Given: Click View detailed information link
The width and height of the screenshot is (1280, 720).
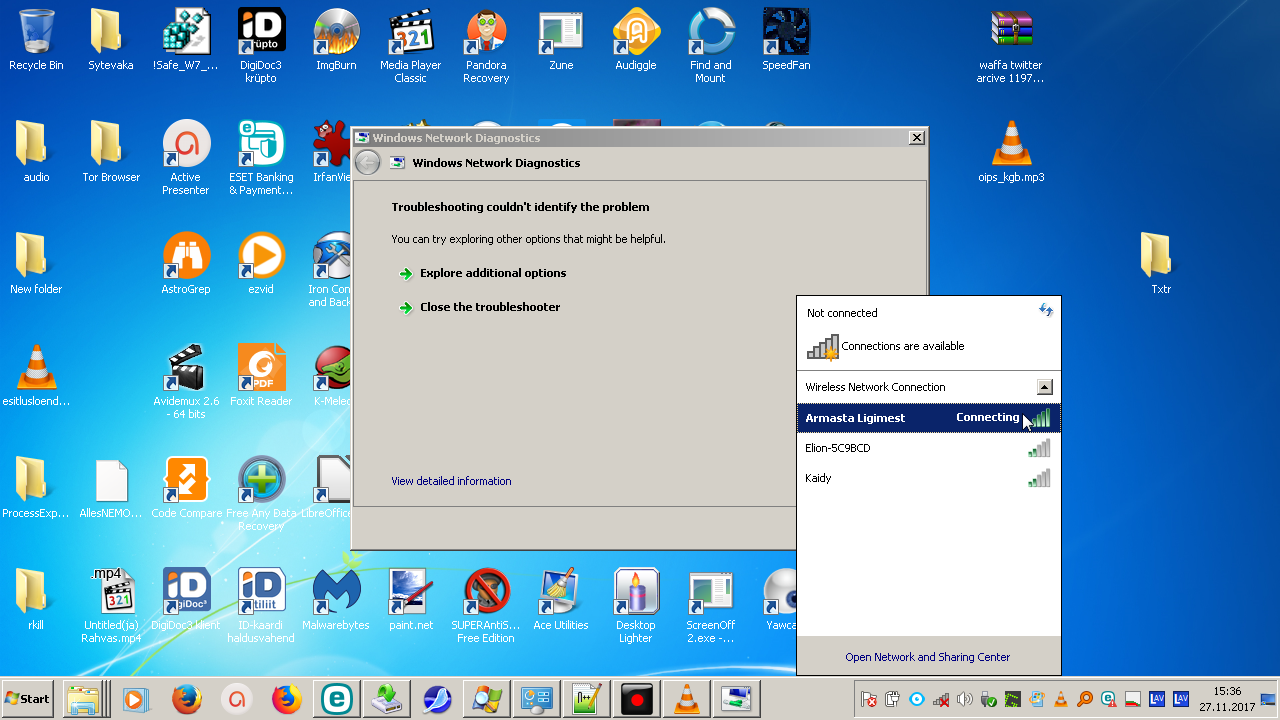Looking at the screenshot, I should 451,481.
